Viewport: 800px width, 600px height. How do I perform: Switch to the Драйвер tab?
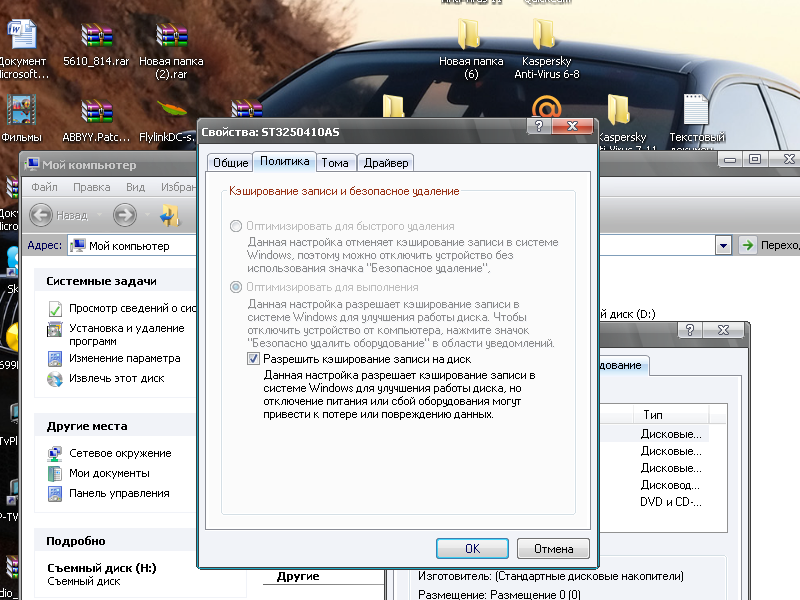coord(385,163)
